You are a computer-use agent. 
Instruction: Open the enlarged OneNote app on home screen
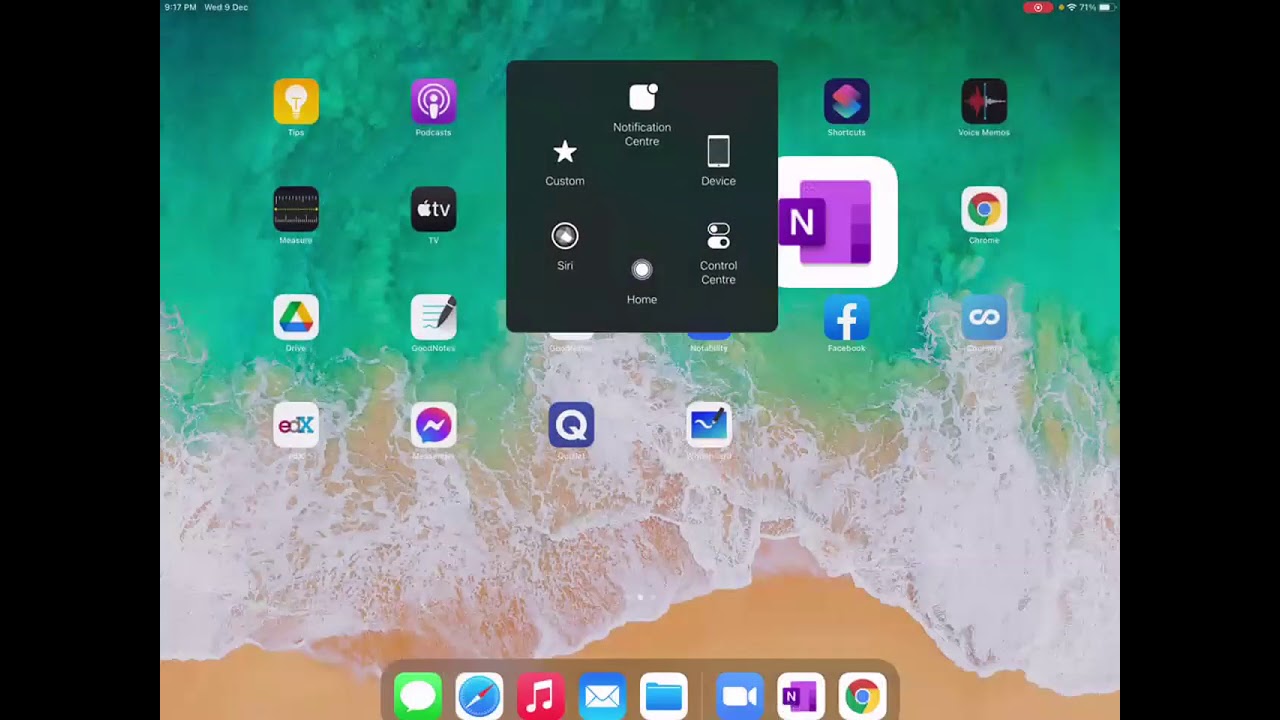838,222
